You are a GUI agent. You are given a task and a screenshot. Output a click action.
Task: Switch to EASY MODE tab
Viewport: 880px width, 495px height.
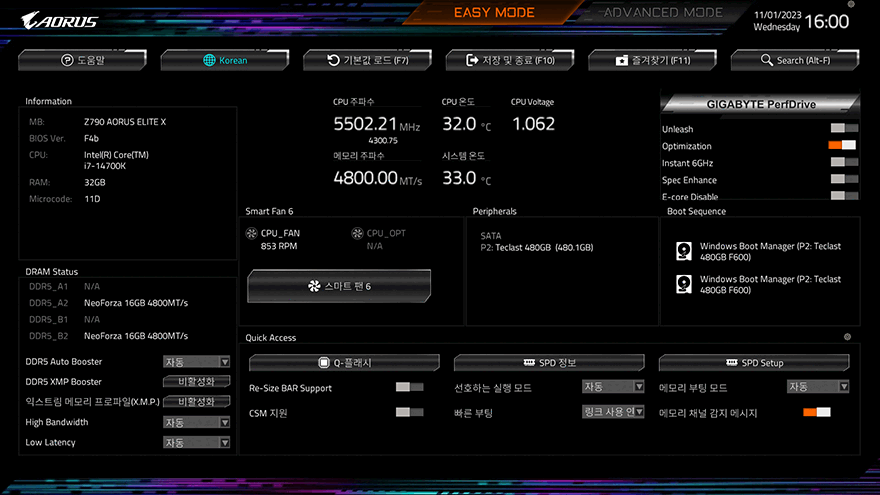point(494,12)
